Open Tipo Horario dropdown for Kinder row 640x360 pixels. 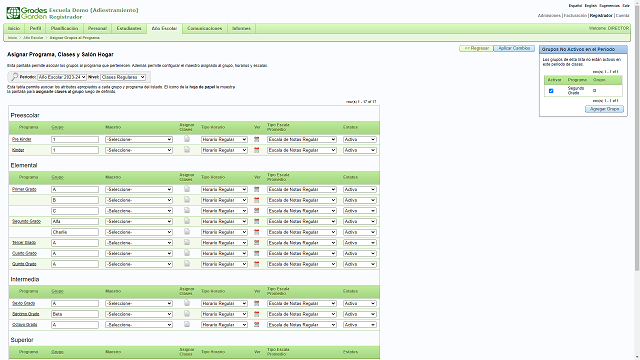tap(224, 150)
